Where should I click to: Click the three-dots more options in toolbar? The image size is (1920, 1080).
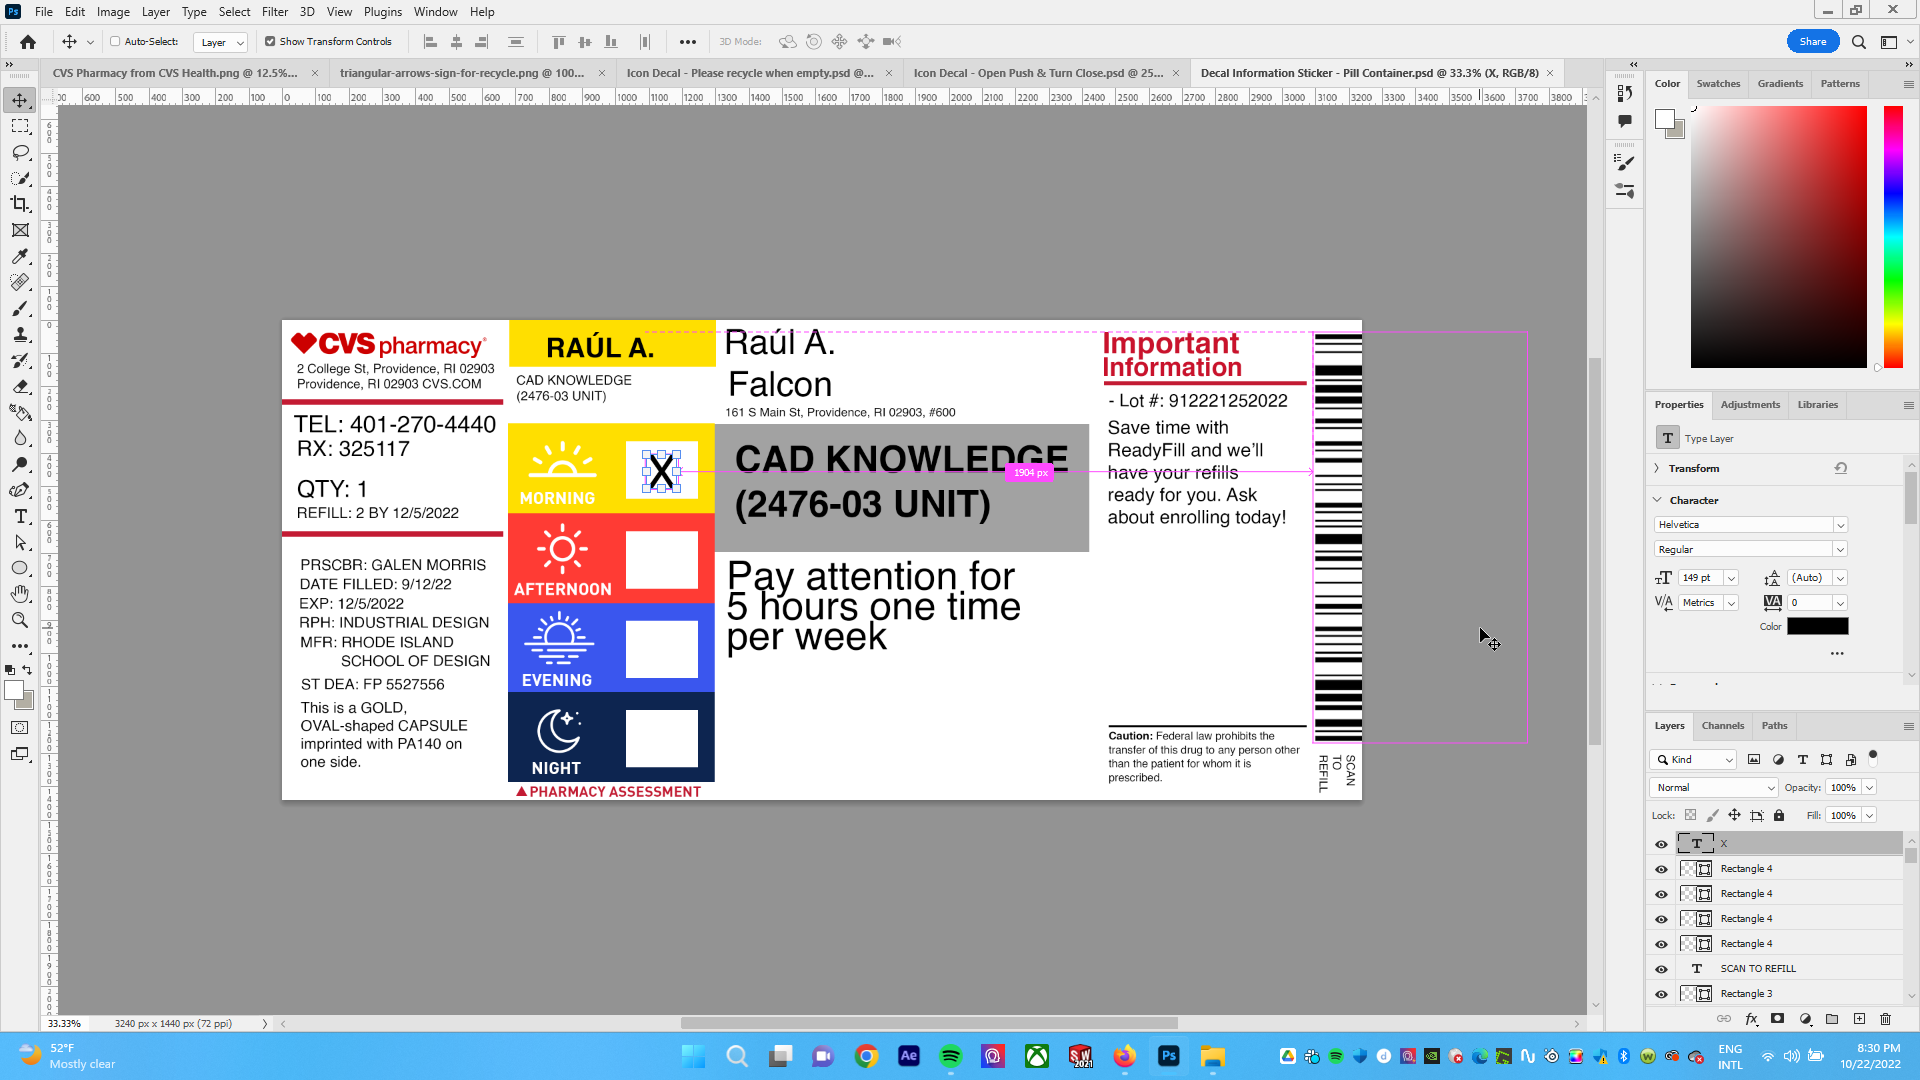tap(688, 42)
